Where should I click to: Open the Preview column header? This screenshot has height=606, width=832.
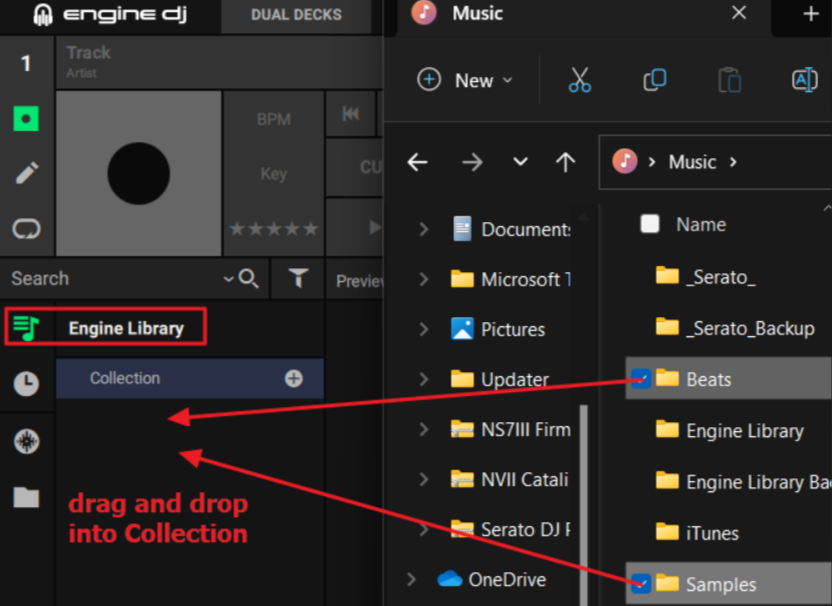[359, 280]
